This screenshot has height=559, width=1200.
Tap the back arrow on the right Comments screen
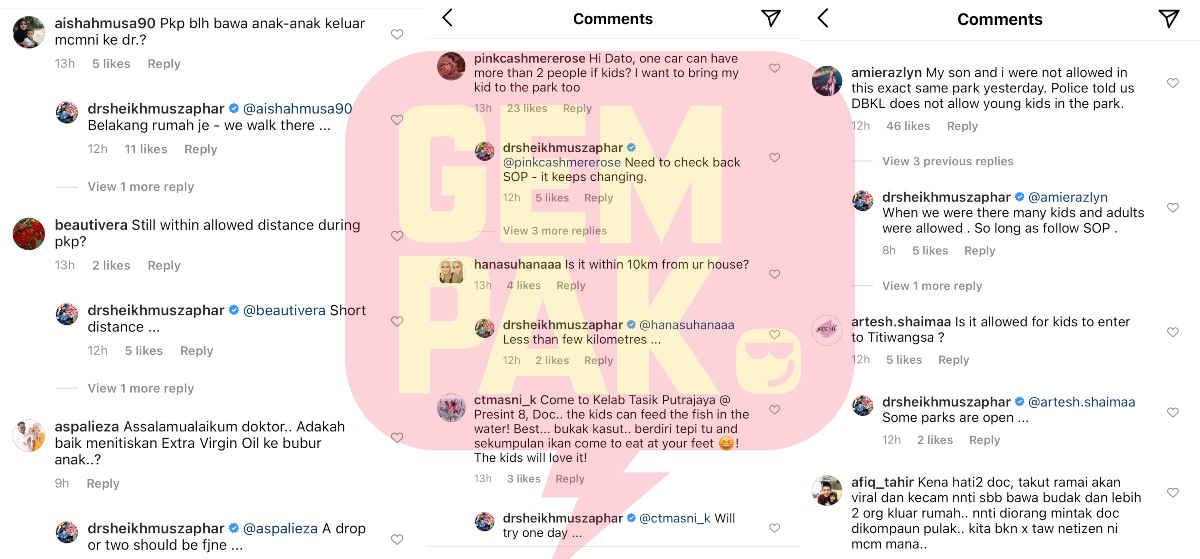coord(822,18)
